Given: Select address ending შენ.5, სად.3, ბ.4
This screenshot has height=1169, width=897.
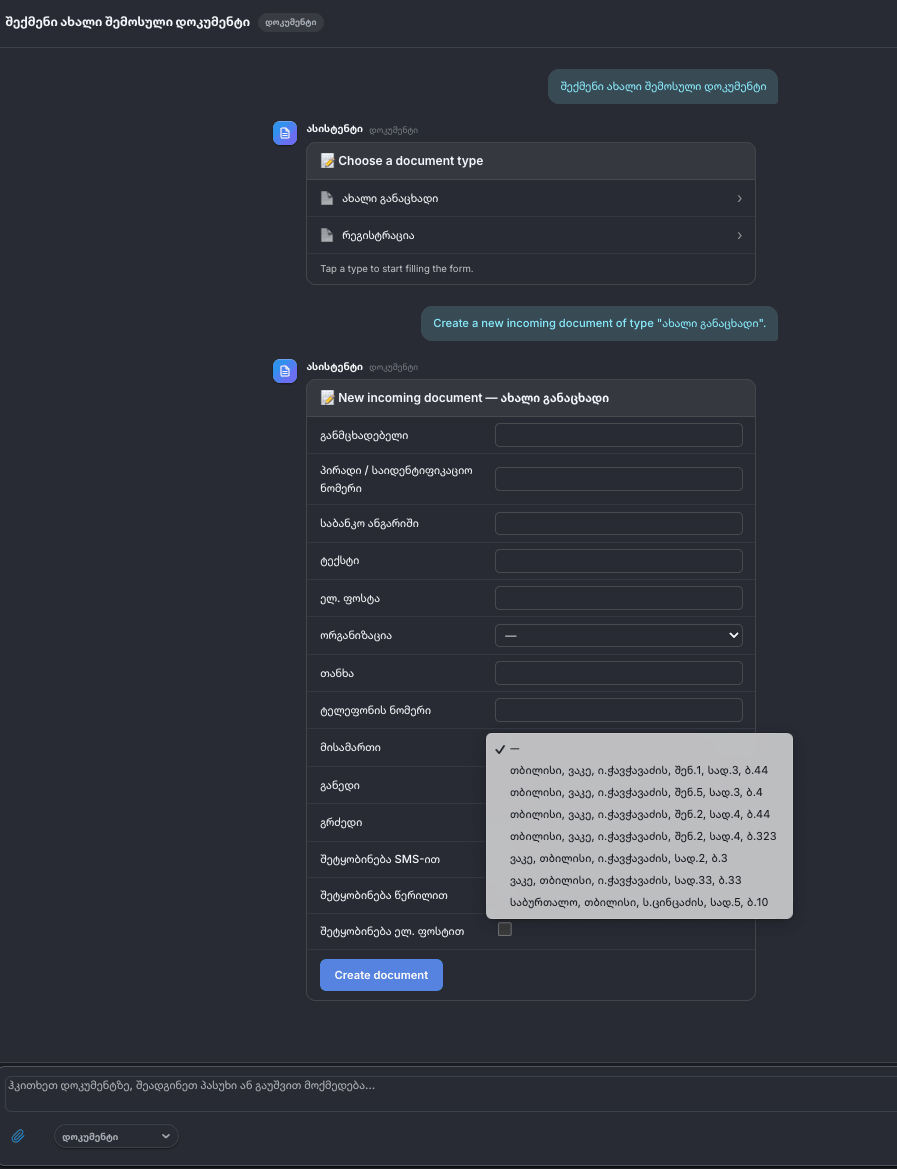Looking at the screenshot, I should 639,792.
